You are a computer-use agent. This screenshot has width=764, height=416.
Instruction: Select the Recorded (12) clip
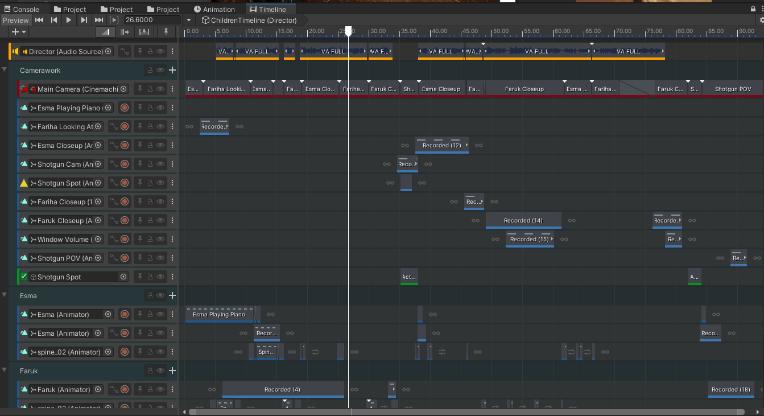pyautogui.click(x=442, y=146)
